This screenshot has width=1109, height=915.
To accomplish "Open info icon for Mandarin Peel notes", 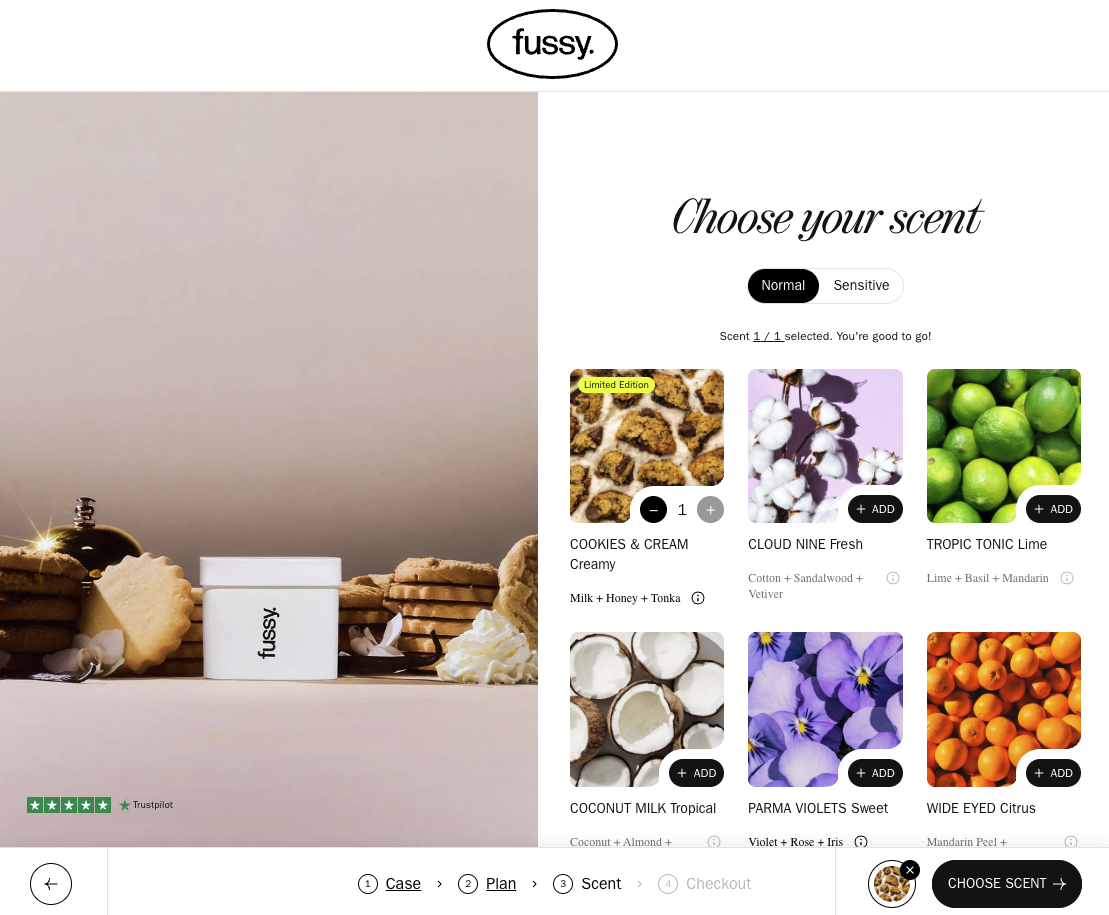I will point(1071,841).
